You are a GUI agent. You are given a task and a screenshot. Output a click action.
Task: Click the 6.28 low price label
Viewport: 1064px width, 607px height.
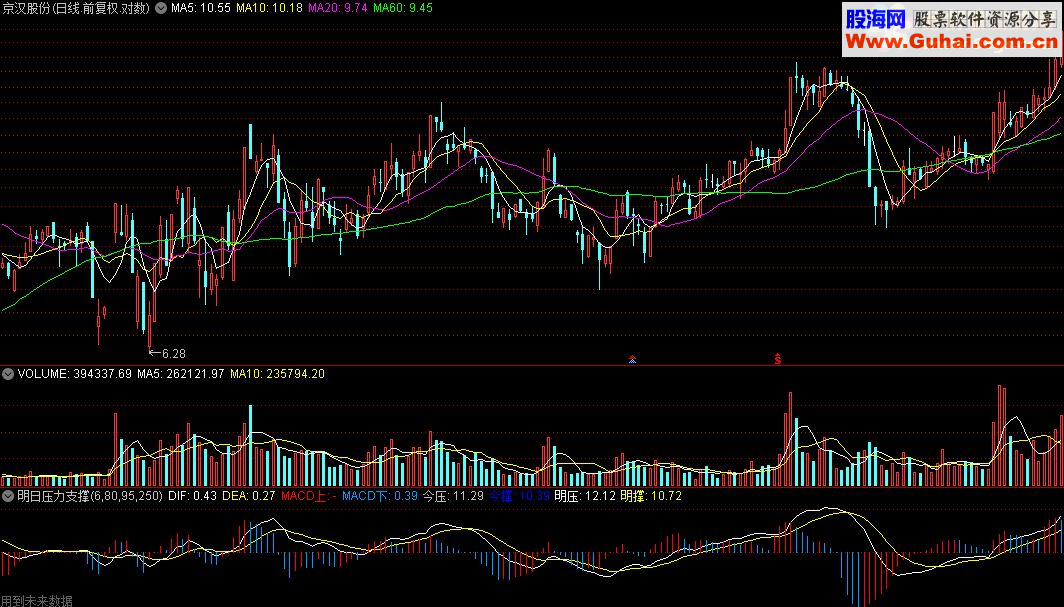(x=174, y=353)
